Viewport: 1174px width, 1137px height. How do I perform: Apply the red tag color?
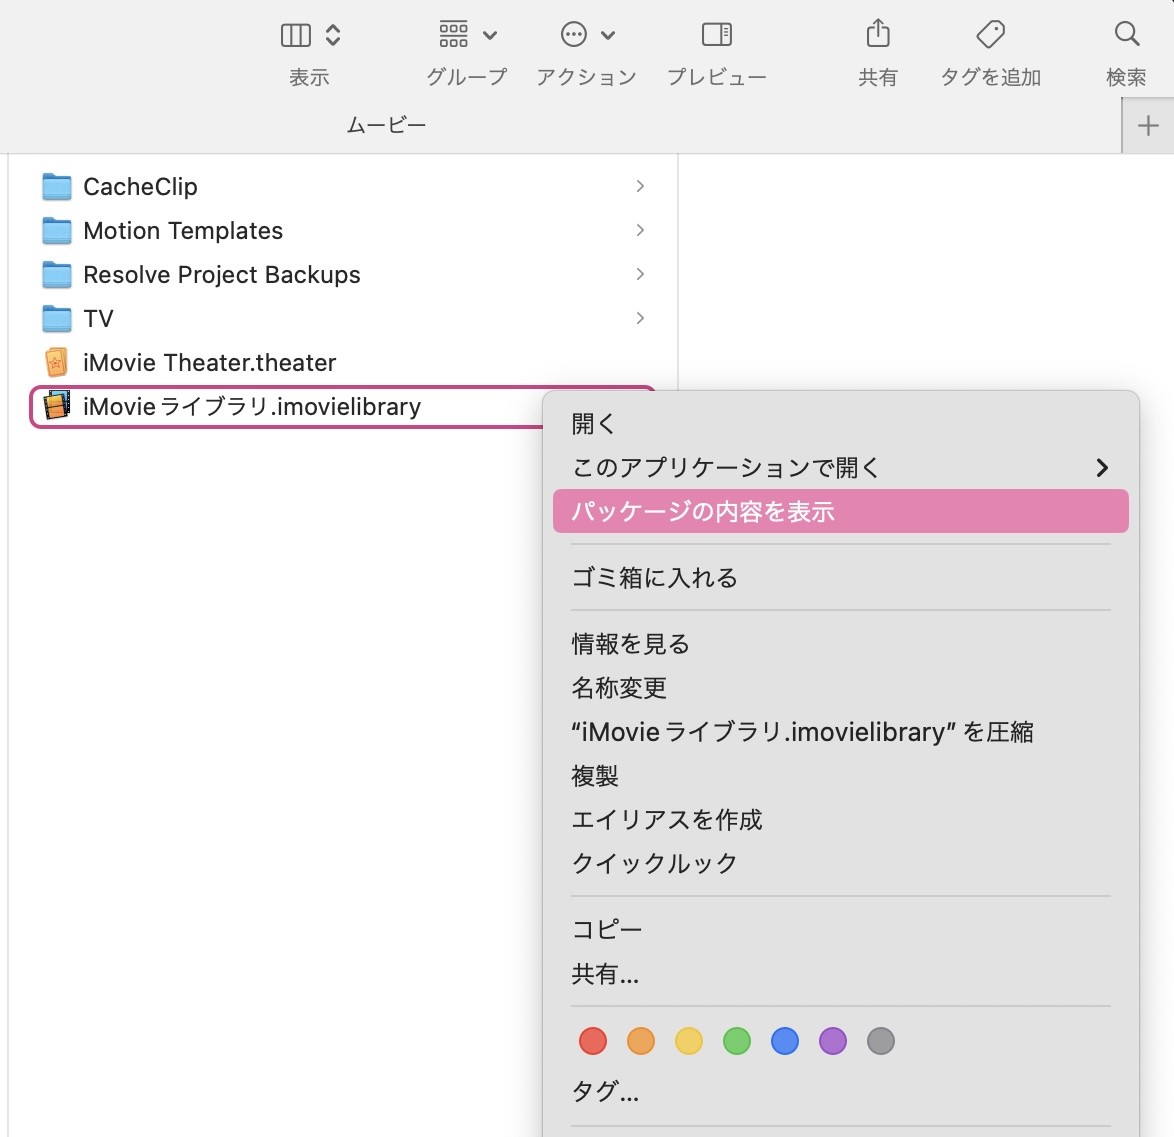592,1040
